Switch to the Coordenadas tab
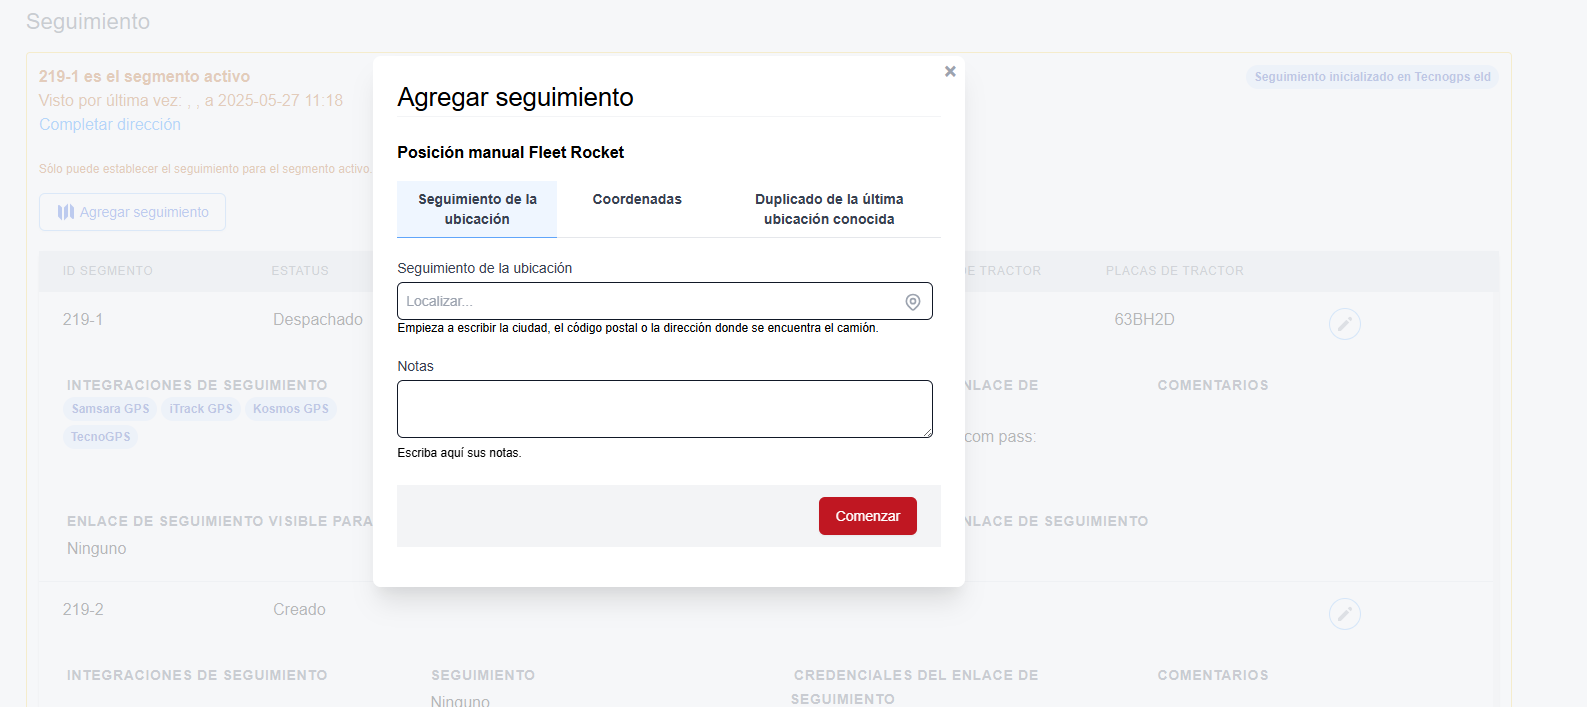 637,199
